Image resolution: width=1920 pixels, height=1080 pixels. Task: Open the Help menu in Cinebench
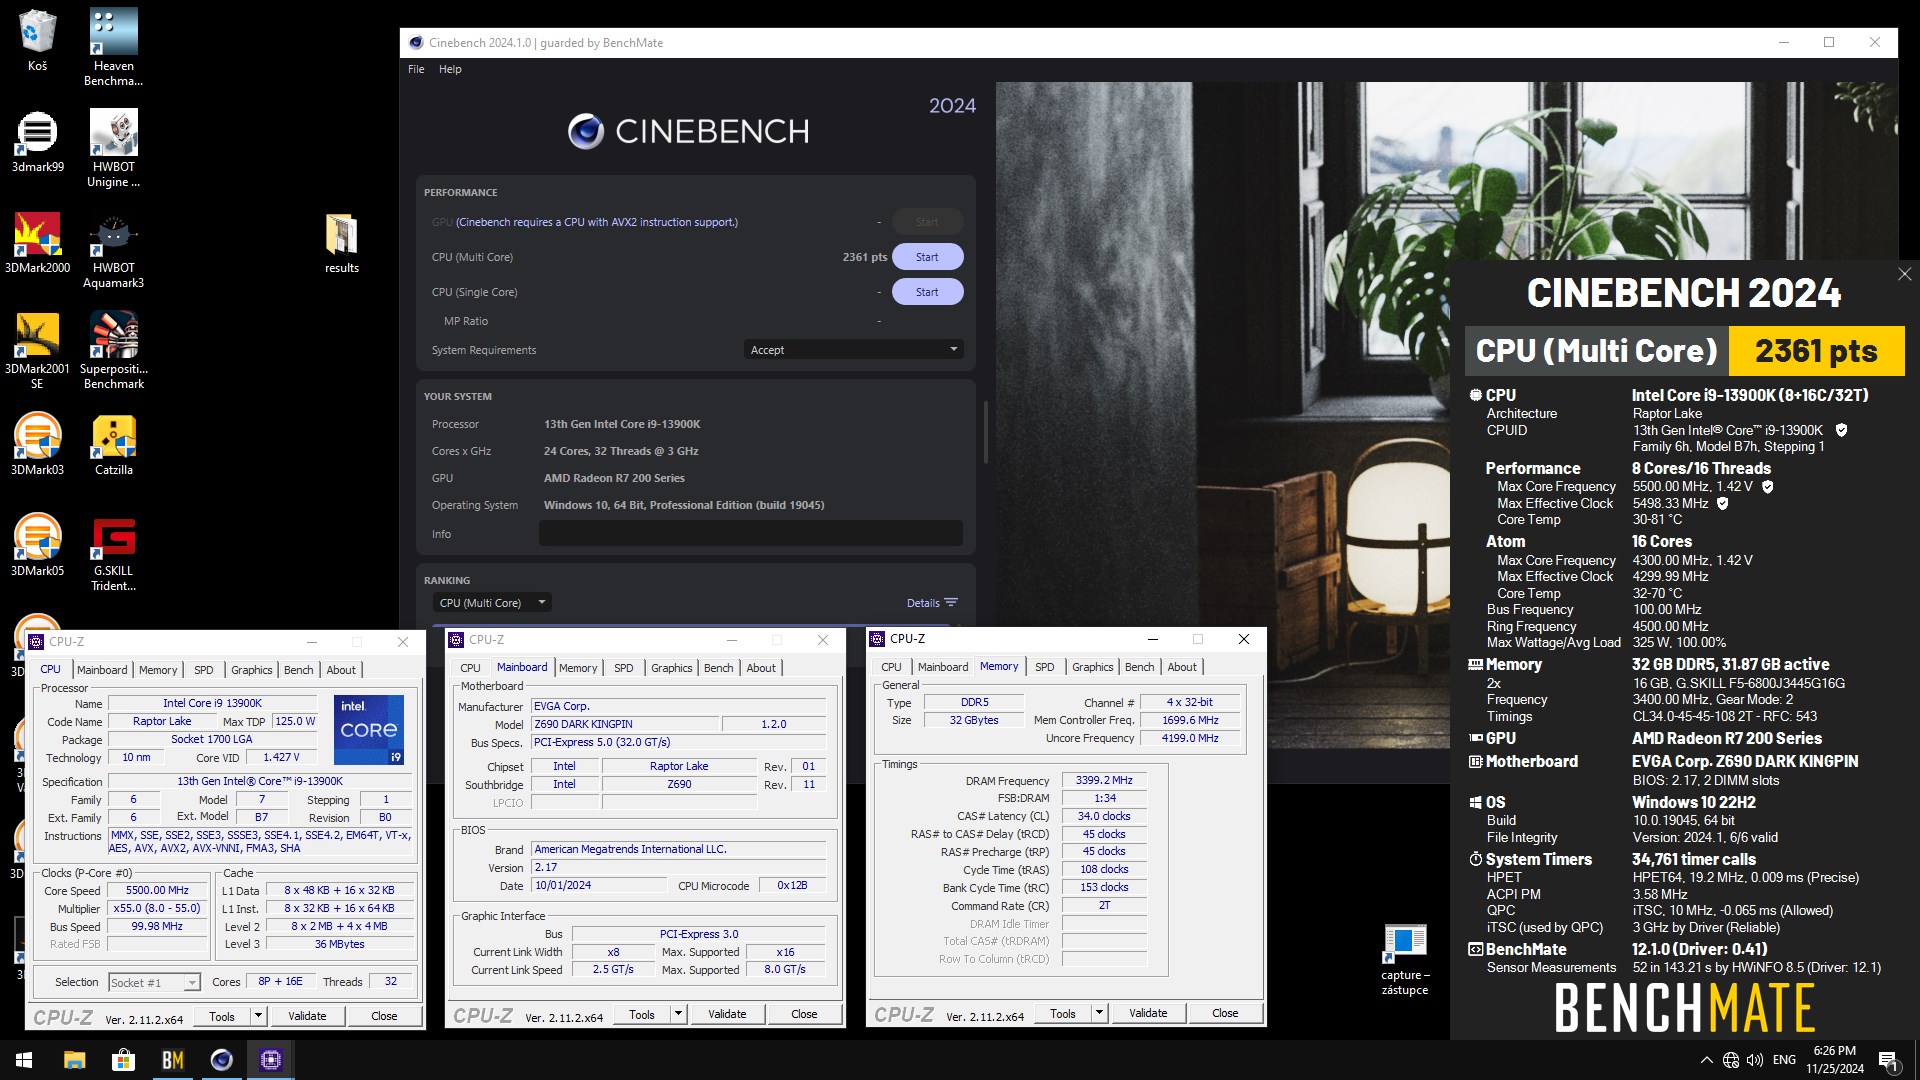[450, 69]
